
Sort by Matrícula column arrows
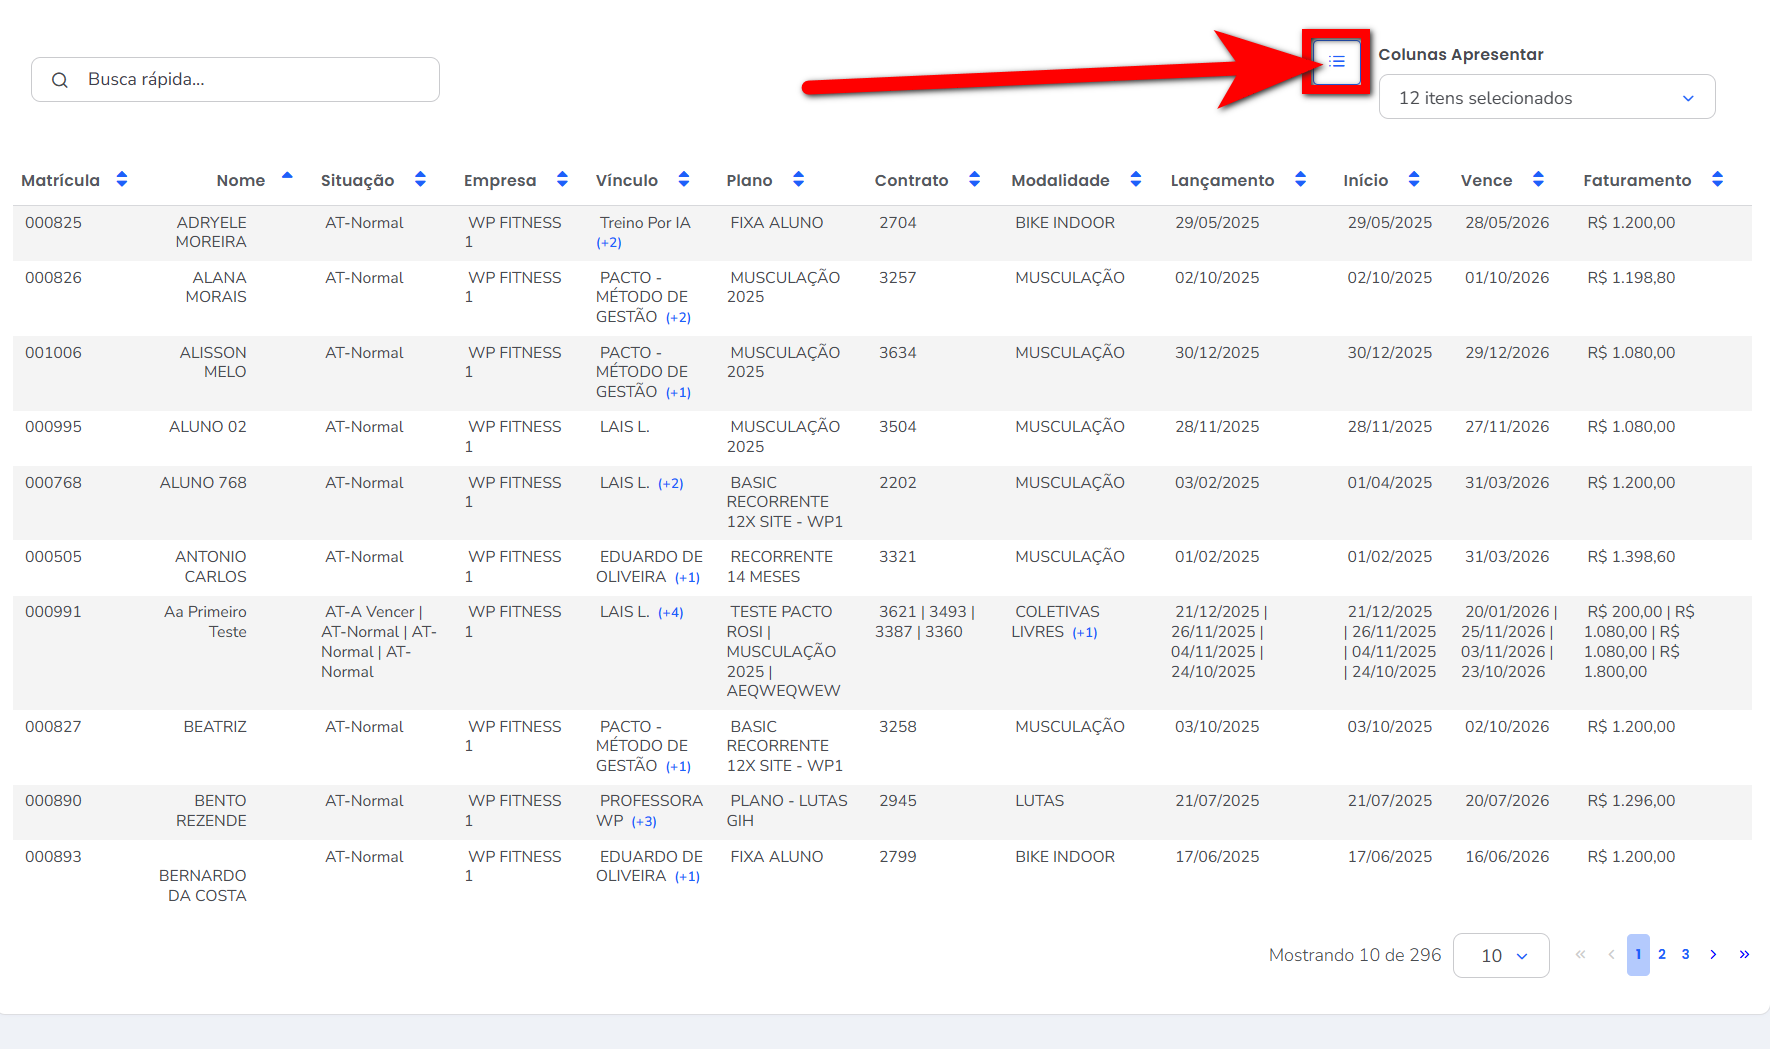click(x=122, y=180)
